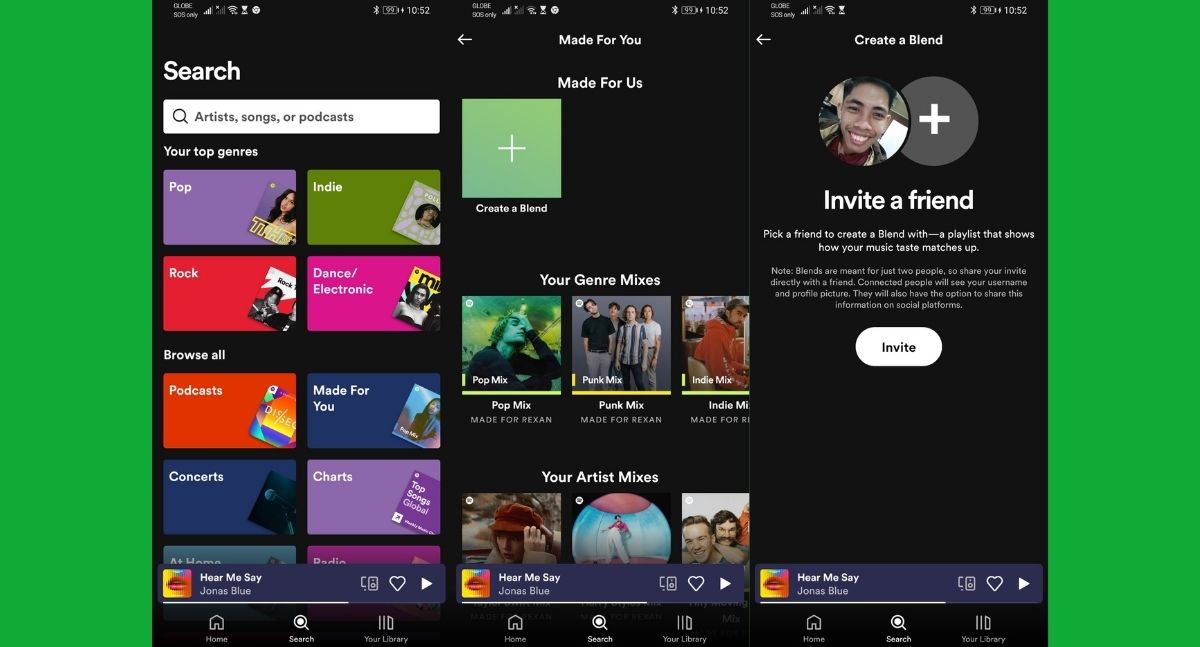Screen dimensions: 1200x647
Task: Play Hear Me Say on Made For You screen
Action: tap(725, 583)
